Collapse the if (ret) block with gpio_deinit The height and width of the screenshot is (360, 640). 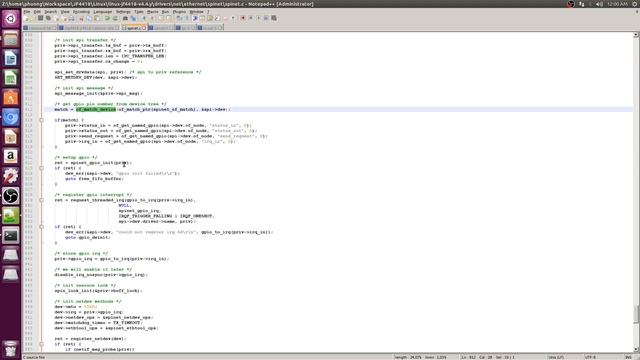(x=41, y=227)
